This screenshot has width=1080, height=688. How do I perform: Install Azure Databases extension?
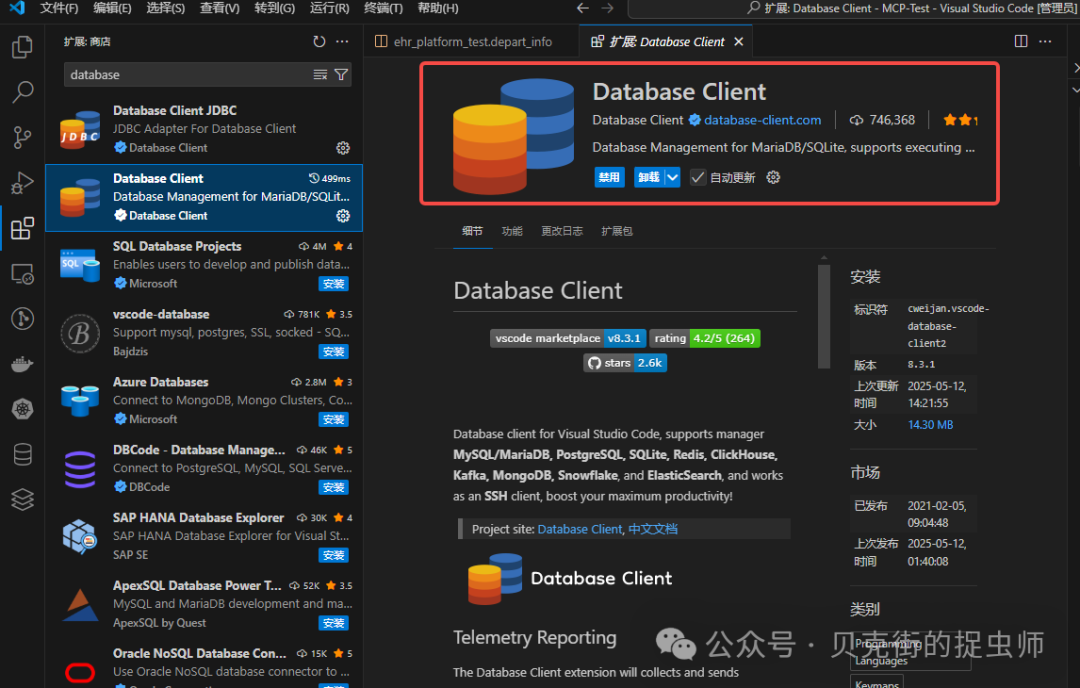(333, 419)
